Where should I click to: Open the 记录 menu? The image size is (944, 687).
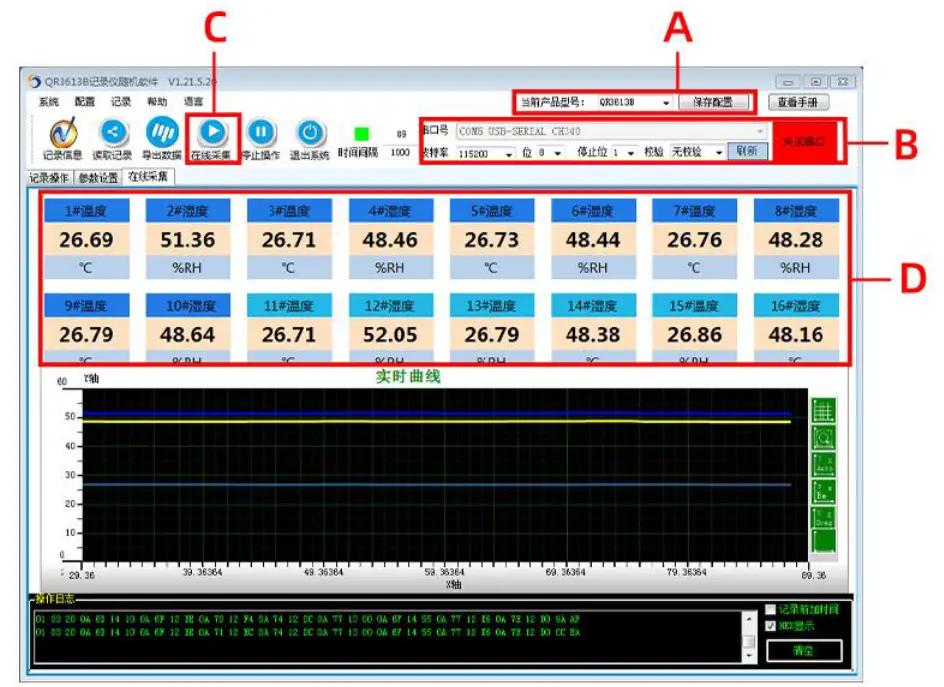point(121,102)
